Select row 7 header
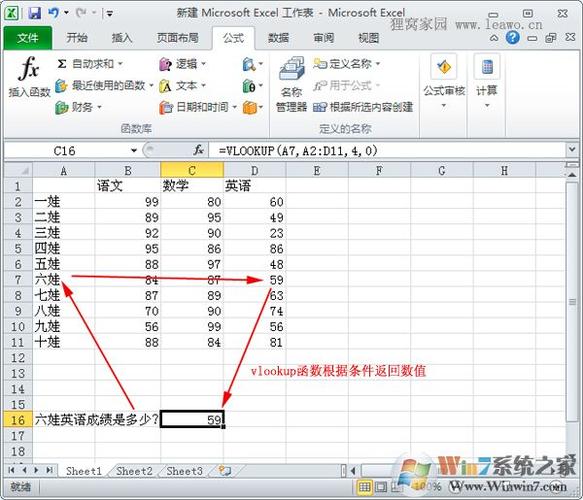 click(18, 279)
